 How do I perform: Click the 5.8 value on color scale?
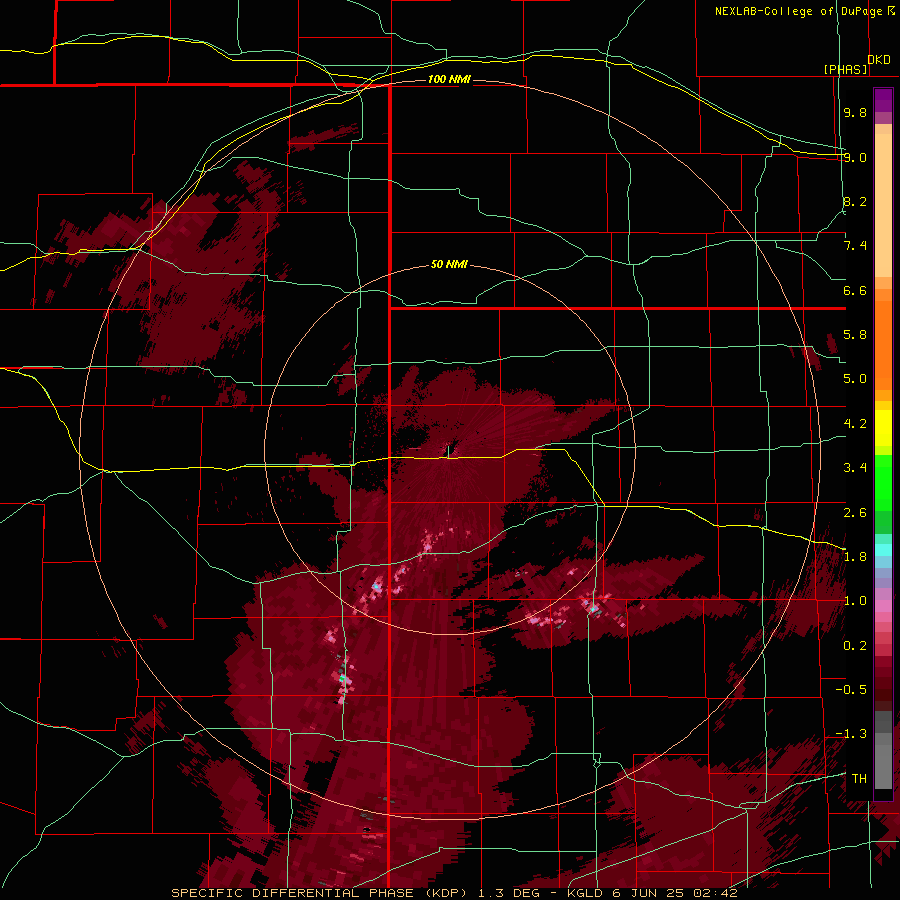coord(855,335)
